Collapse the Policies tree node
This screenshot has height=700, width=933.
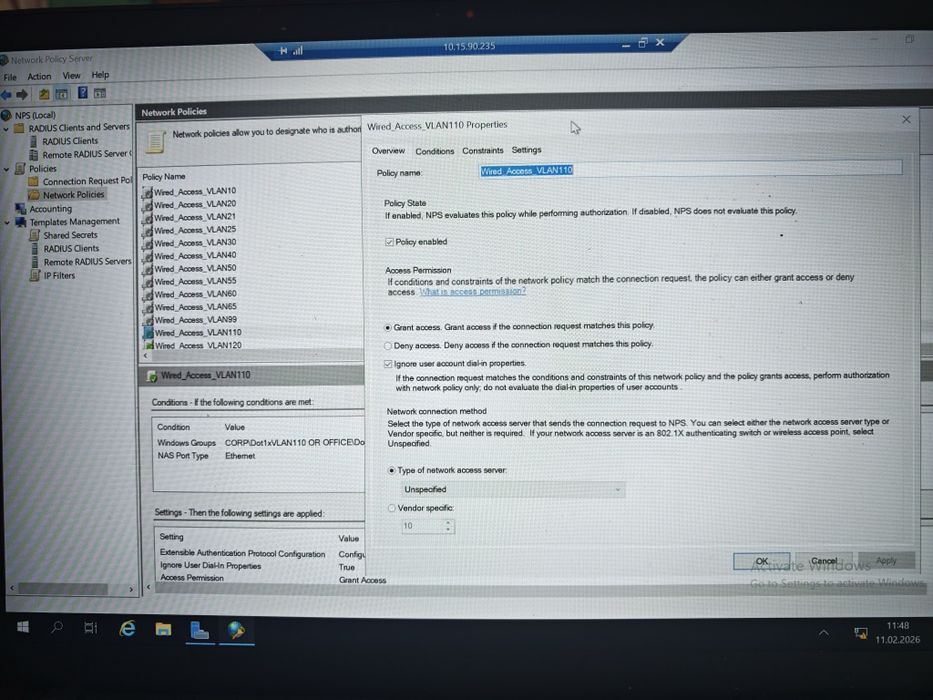coord(7,169)
